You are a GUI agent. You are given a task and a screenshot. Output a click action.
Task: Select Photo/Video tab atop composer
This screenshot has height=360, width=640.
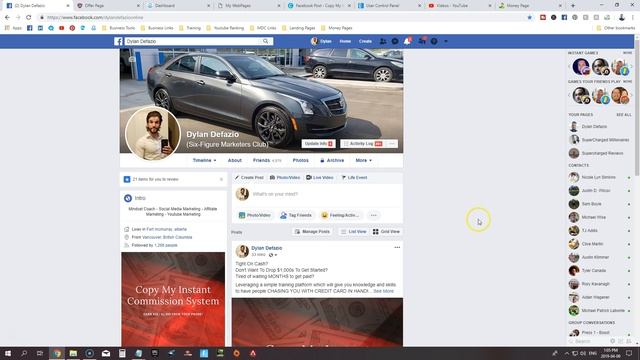pyautogui.click(x=285, y=178)
